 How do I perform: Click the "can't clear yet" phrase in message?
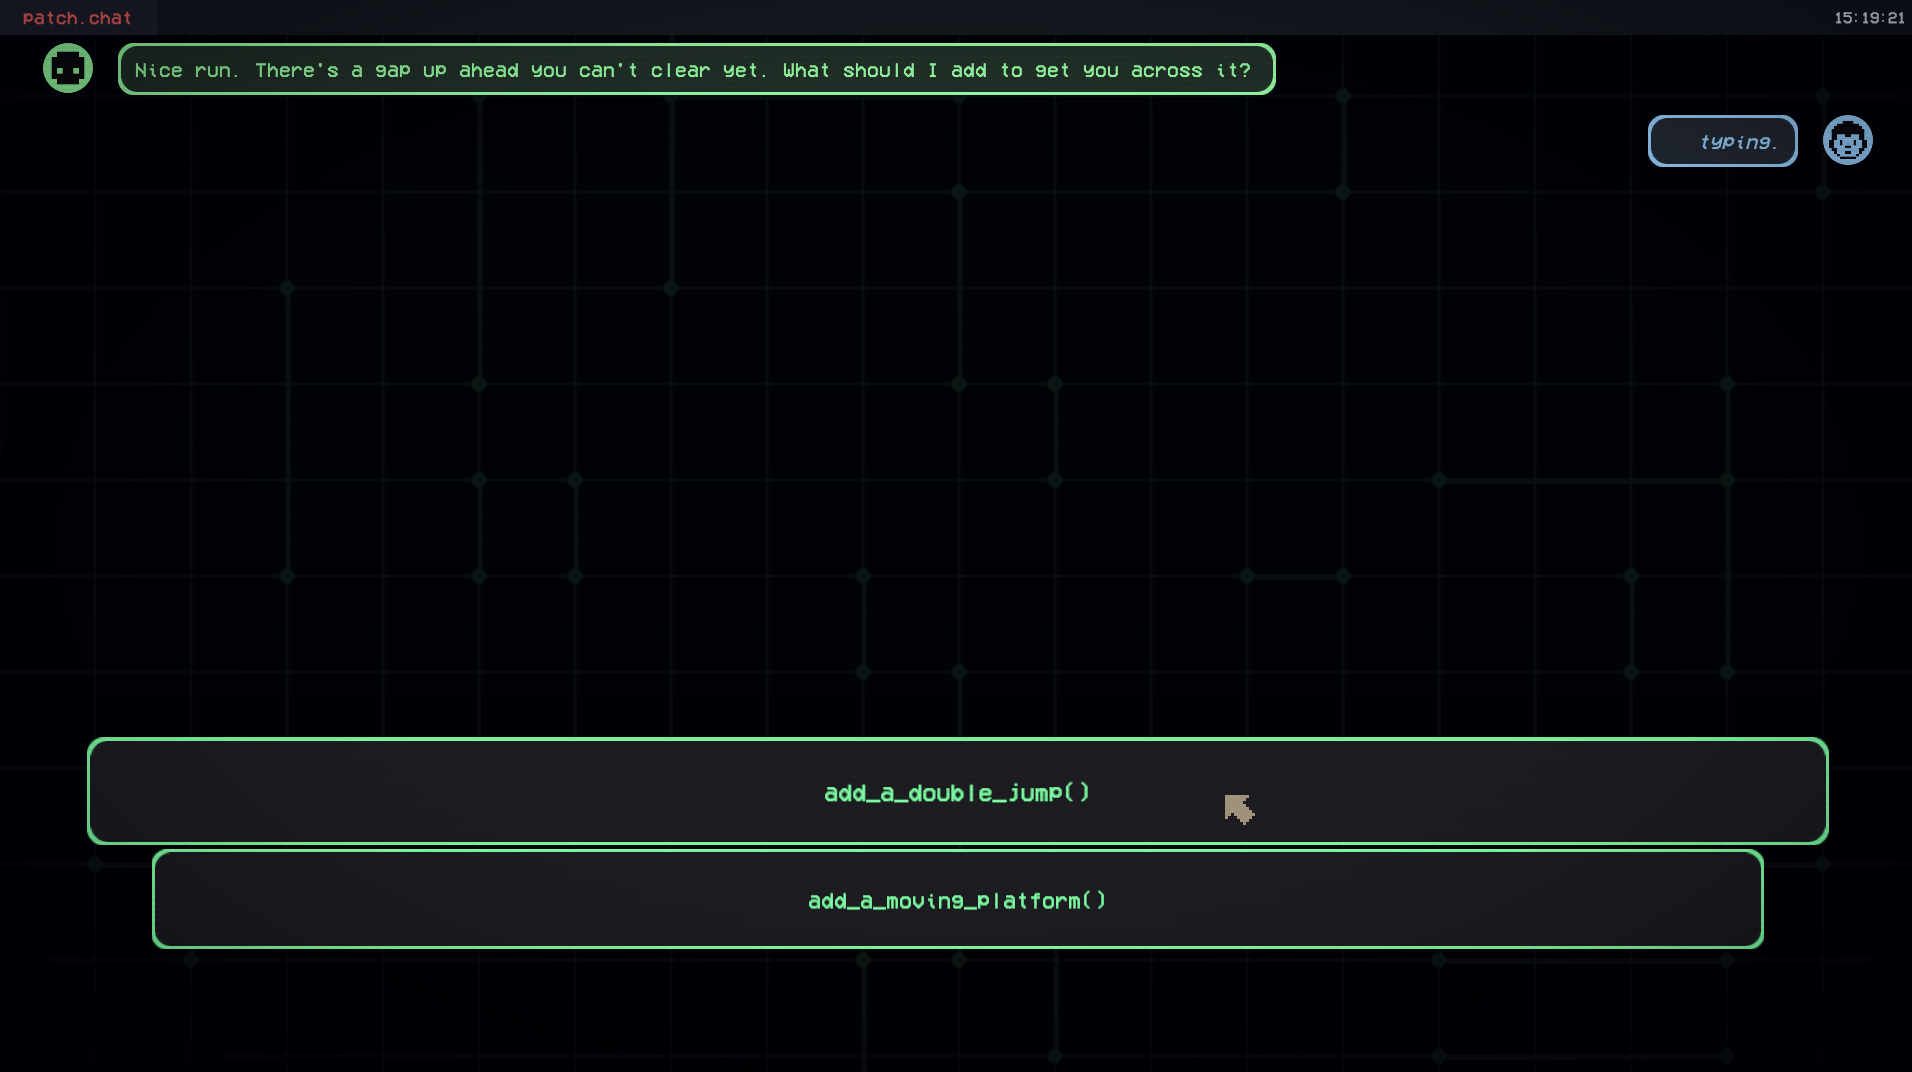[x=672, y=70]
